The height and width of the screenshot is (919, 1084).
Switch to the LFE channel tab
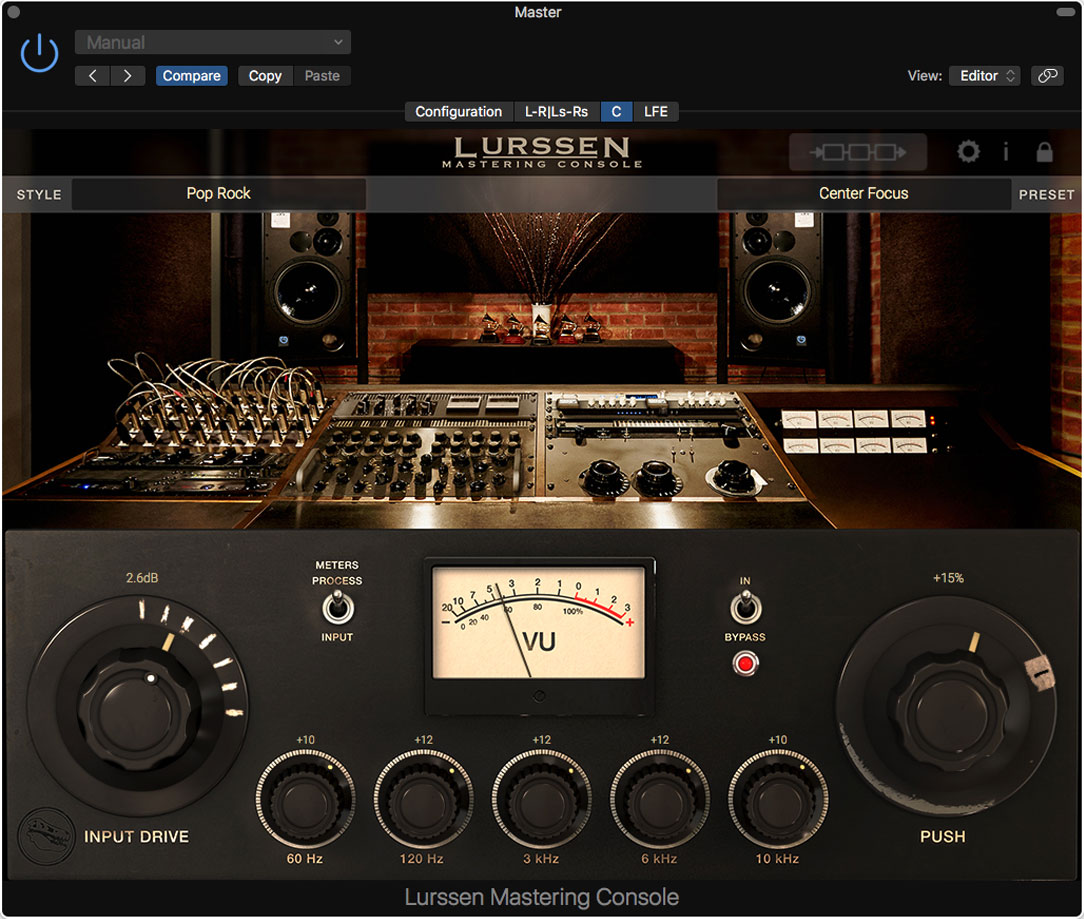pyautogui.click(x=657, y=111)
